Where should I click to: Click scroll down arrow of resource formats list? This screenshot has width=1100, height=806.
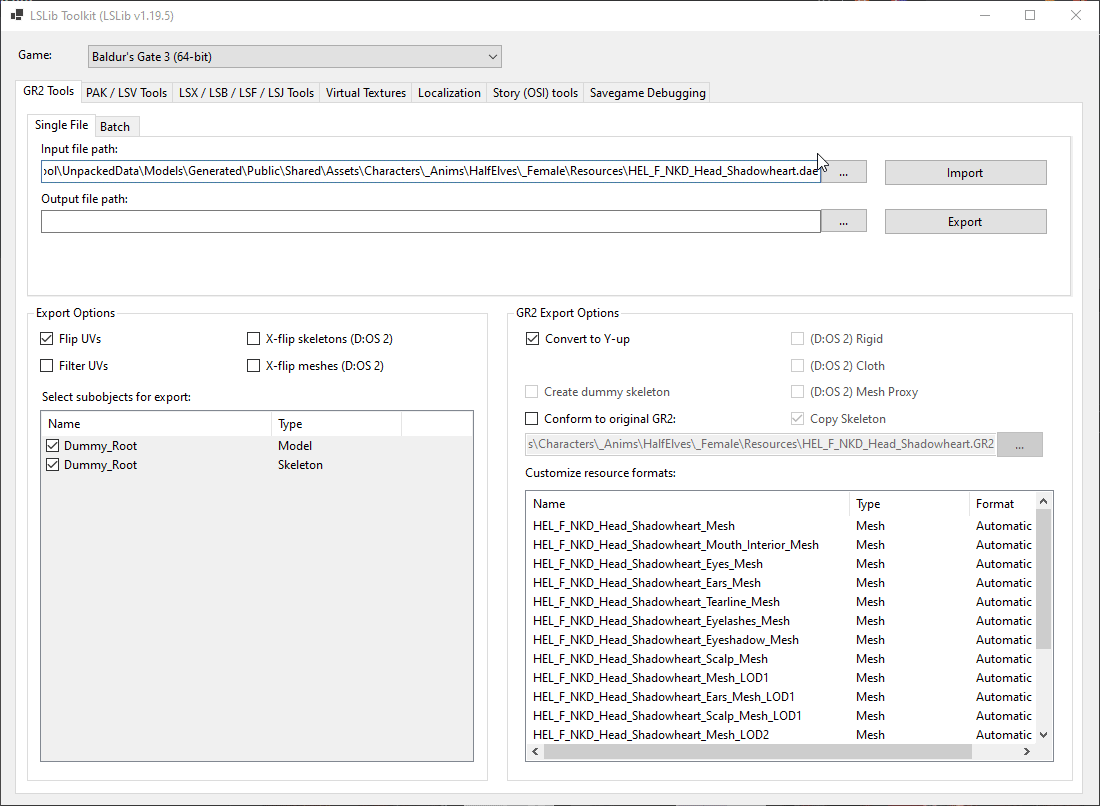(x=1043, y=734)
